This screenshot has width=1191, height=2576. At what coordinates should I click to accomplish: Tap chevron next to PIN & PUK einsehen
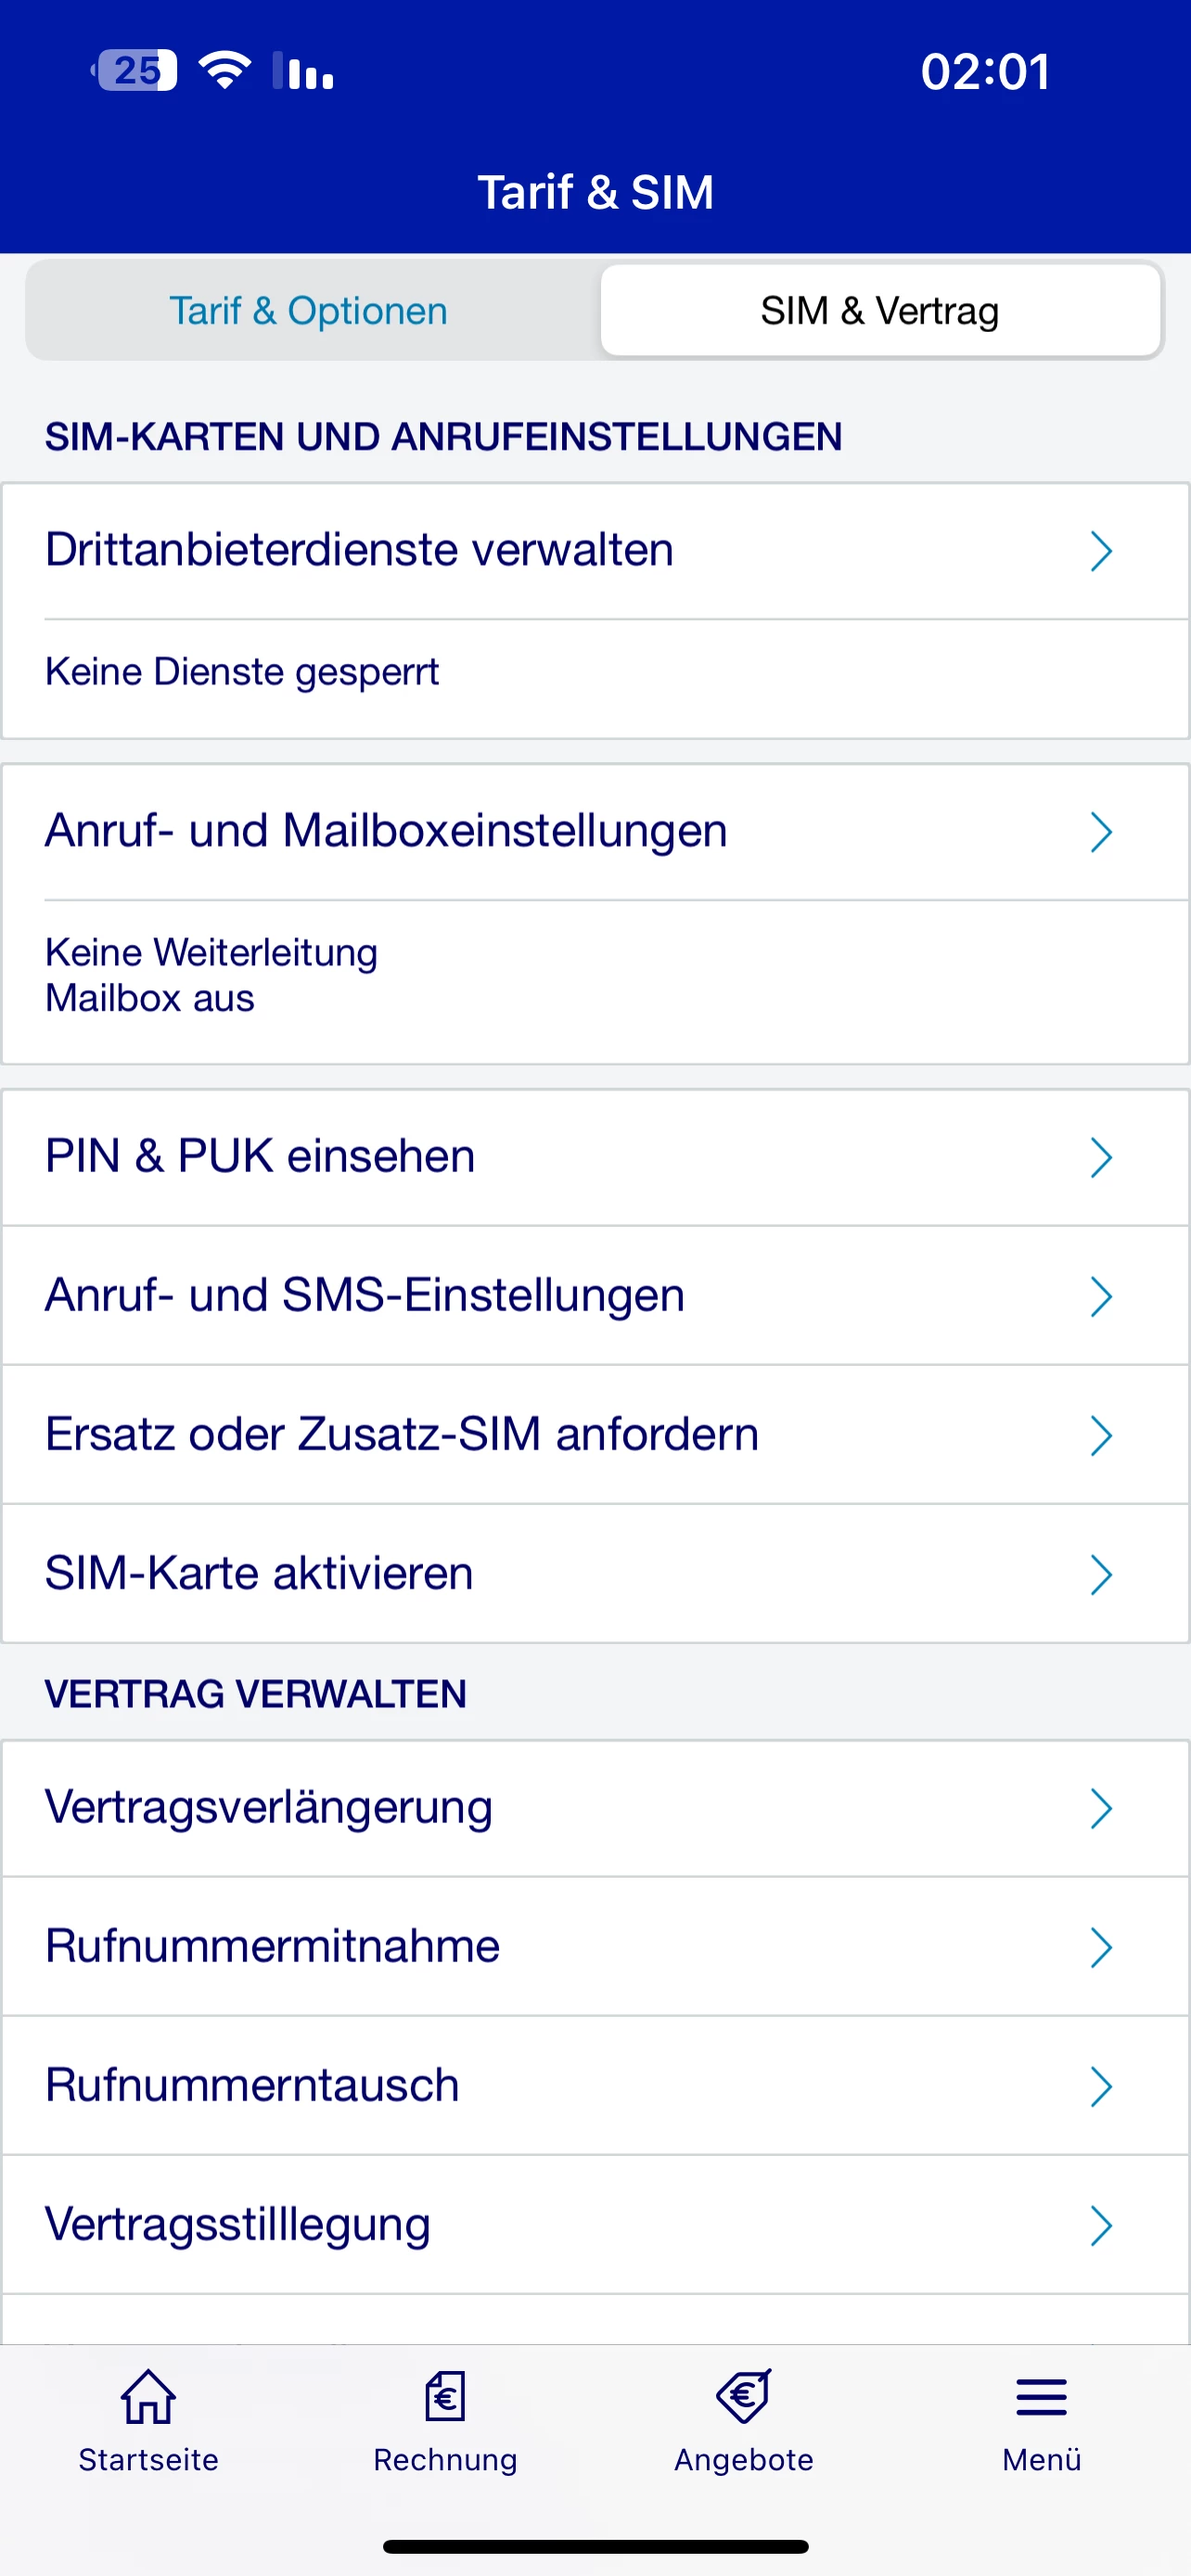coord(1101,1158)
